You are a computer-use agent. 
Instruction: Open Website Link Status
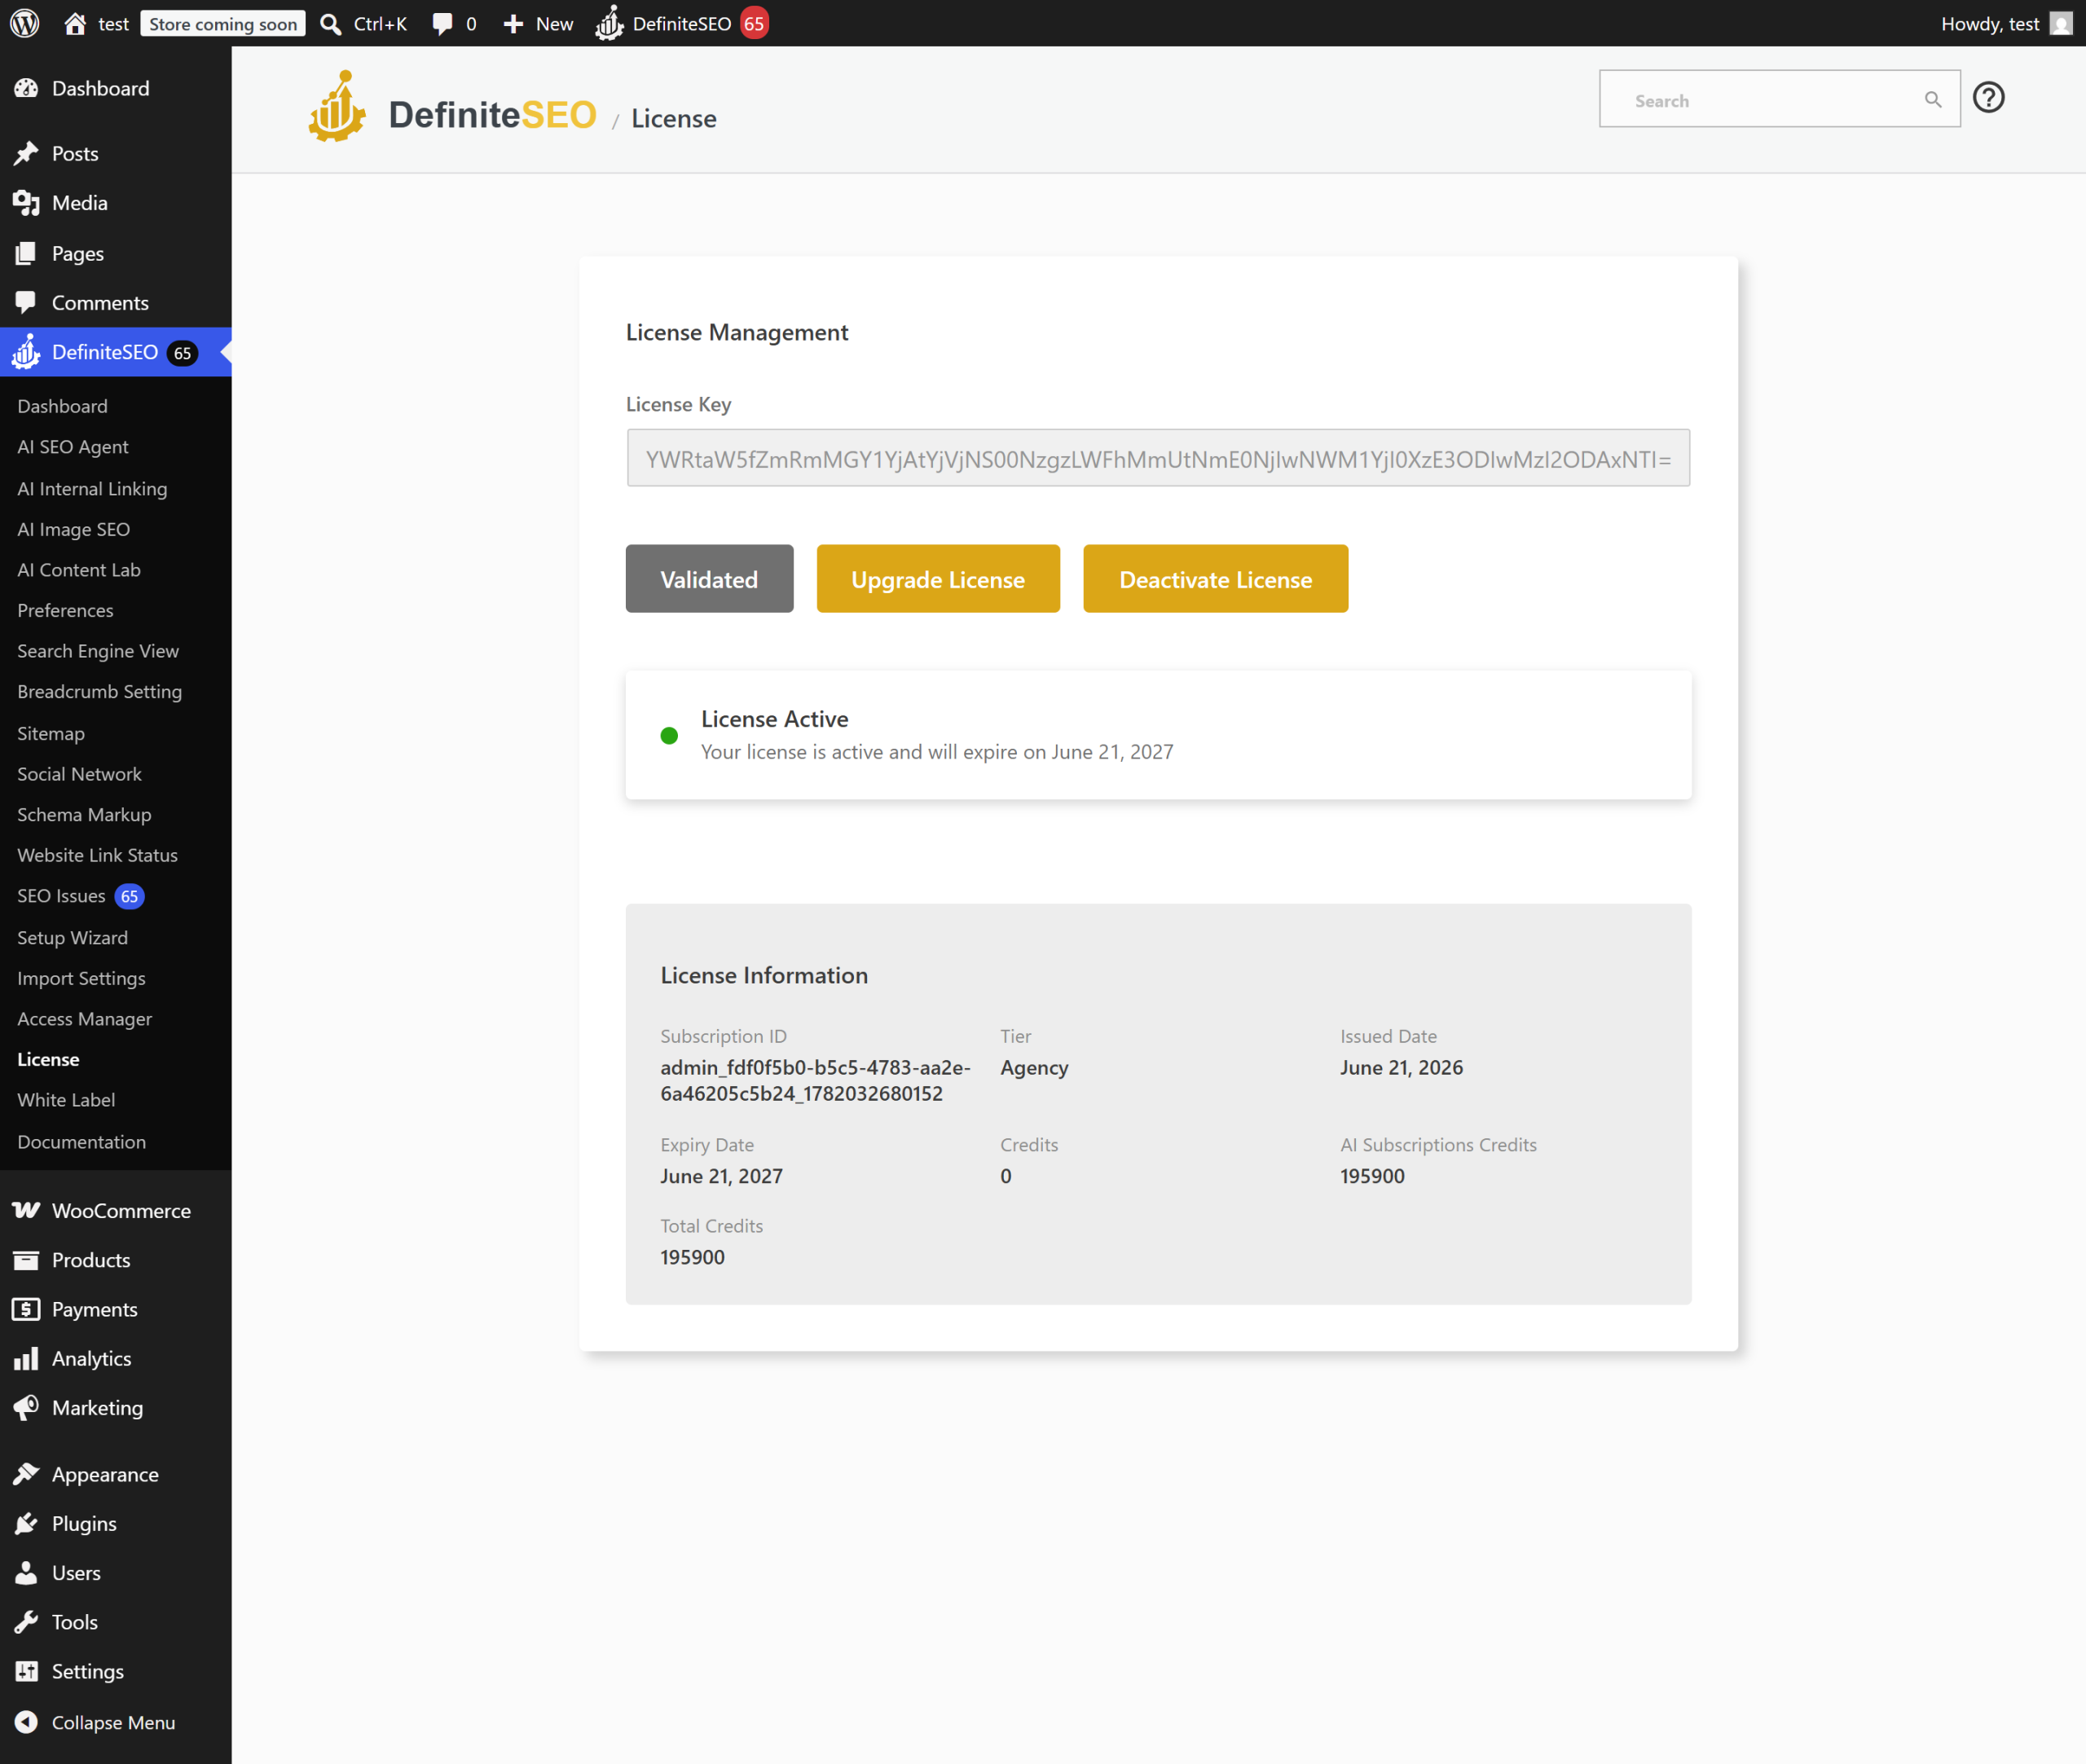pos(97,855)
